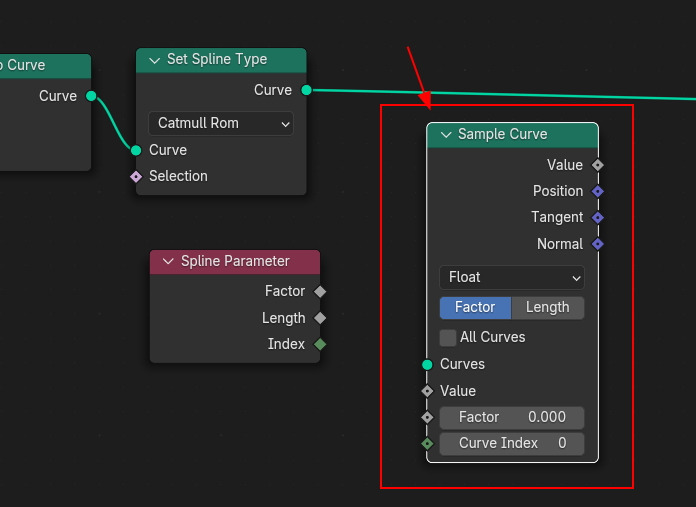
Task: Click Spline Parameter Factor output socket
Action: (x=320, y=292)
